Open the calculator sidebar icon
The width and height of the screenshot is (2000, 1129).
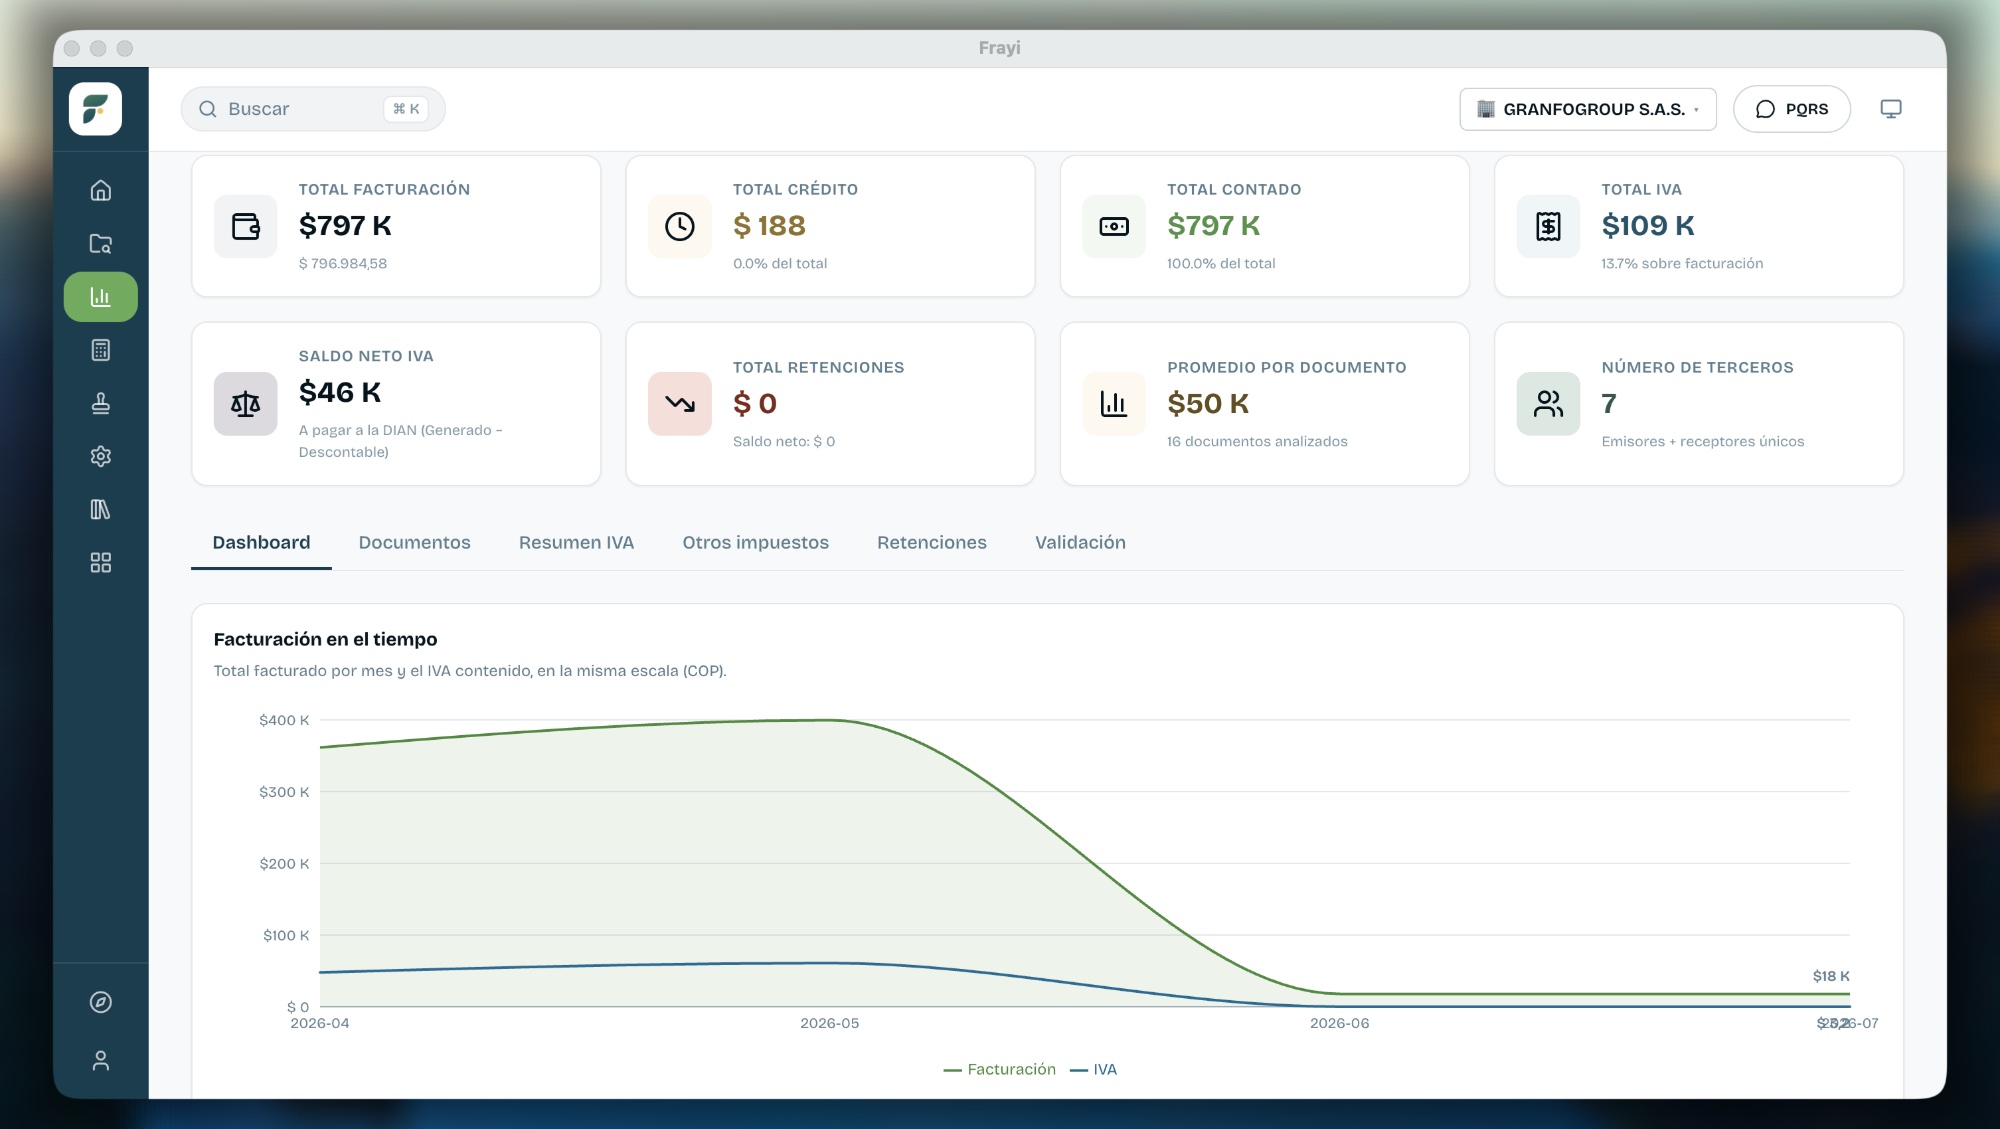point(101,350)
